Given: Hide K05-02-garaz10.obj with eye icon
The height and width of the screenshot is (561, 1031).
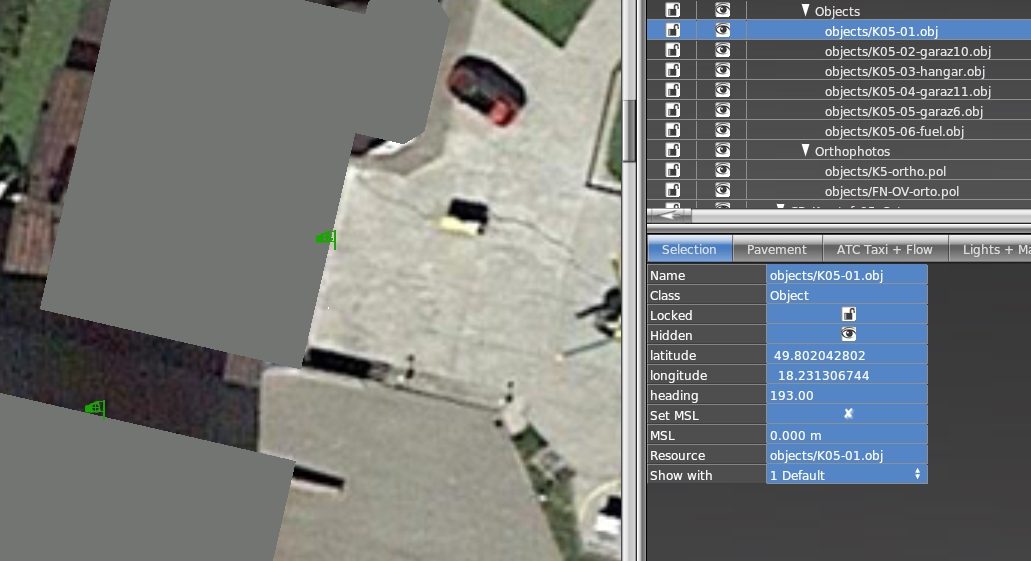Looking at the screenshot, I should (x=723, y=51).
